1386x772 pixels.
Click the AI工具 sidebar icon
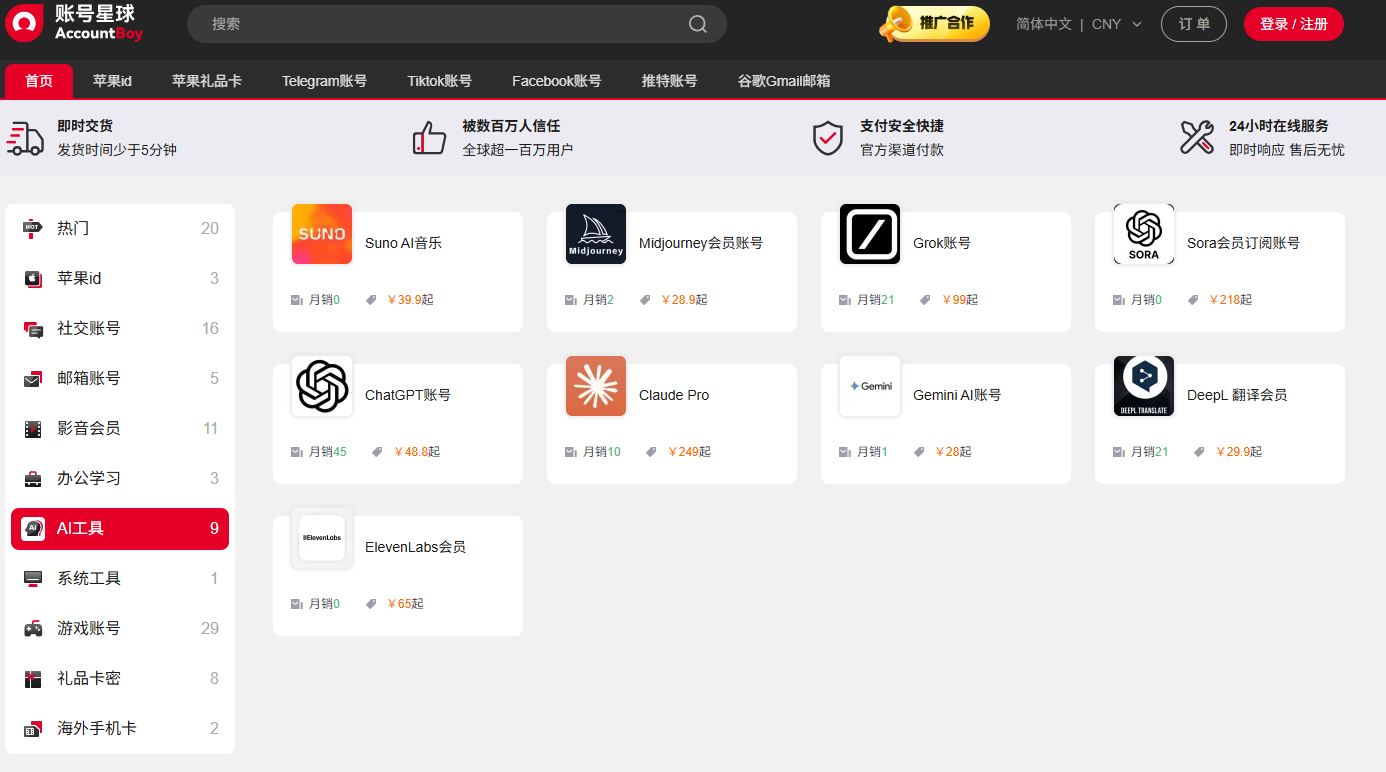tap(33, 528)
